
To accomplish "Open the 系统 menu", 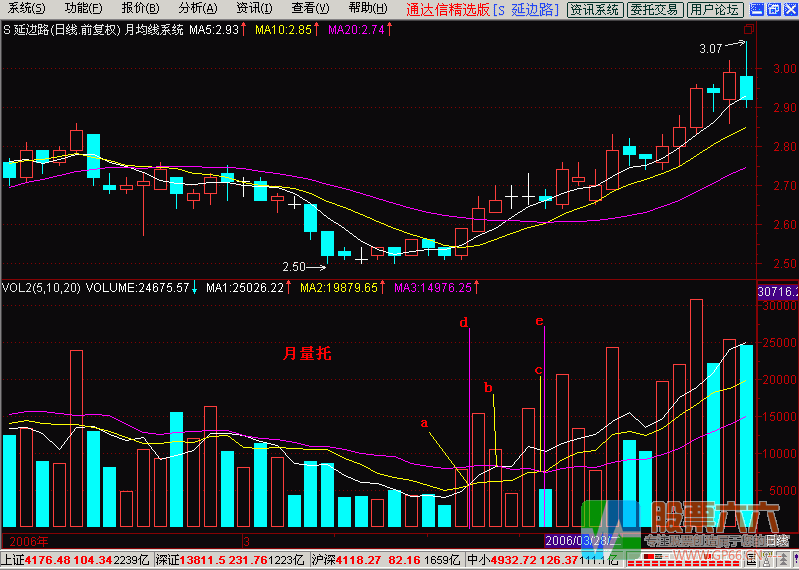I will pos(25,9).
